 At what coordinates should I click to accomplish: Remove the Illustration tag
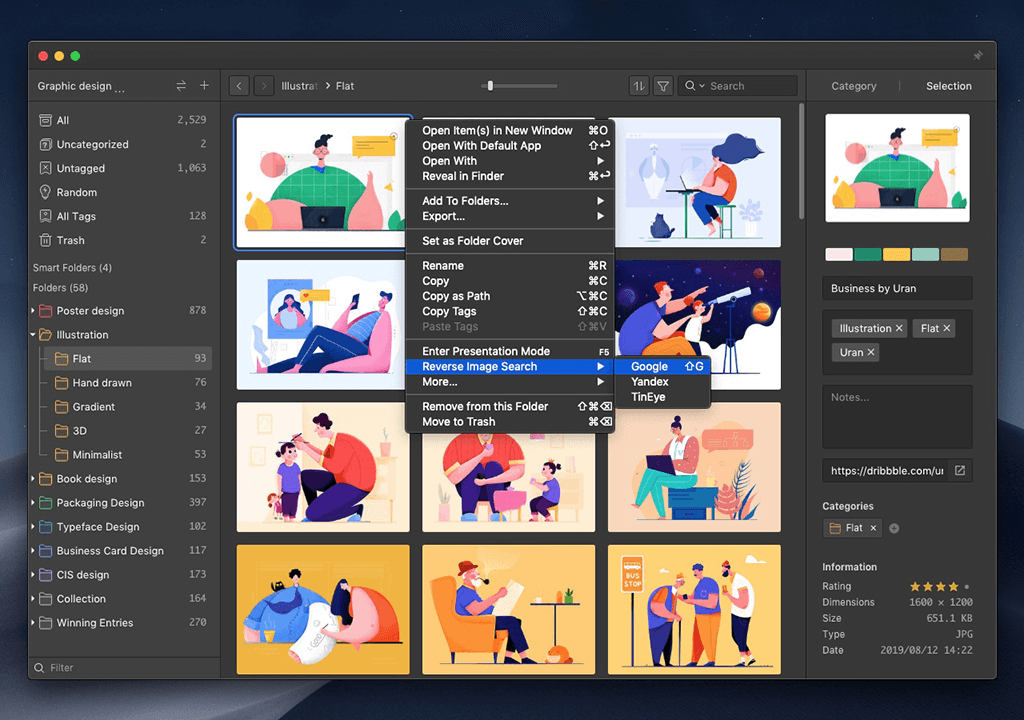click(x=899, y=328)
